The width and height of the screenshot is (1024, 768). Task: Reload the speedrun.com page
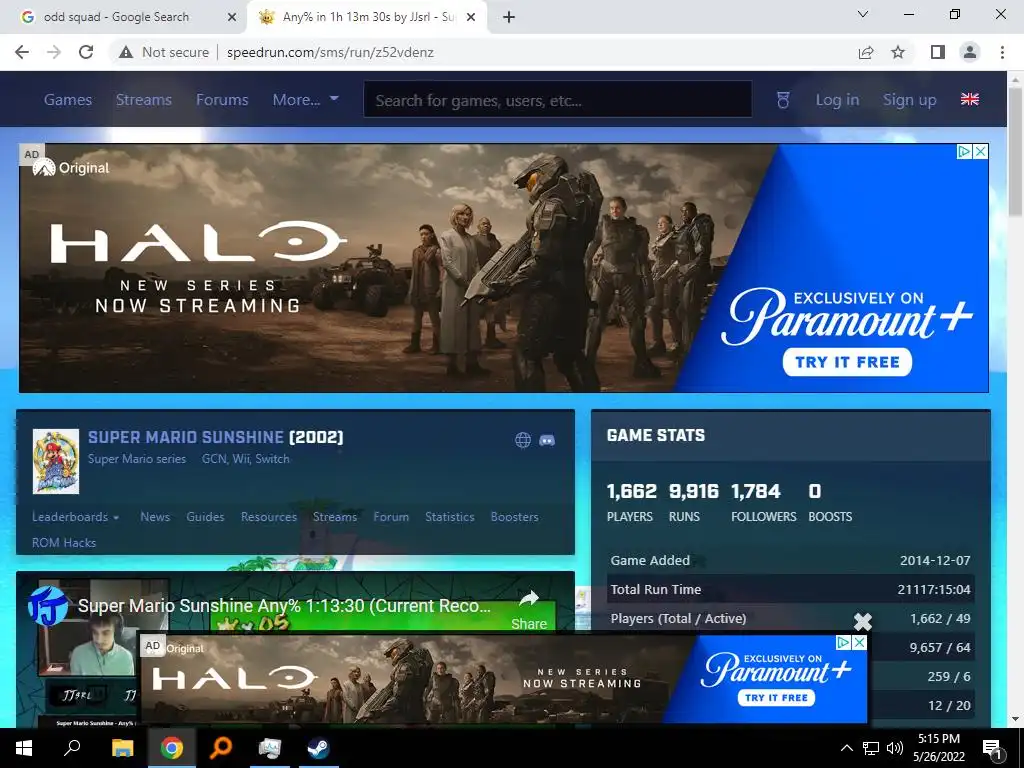tap(86, 52)
